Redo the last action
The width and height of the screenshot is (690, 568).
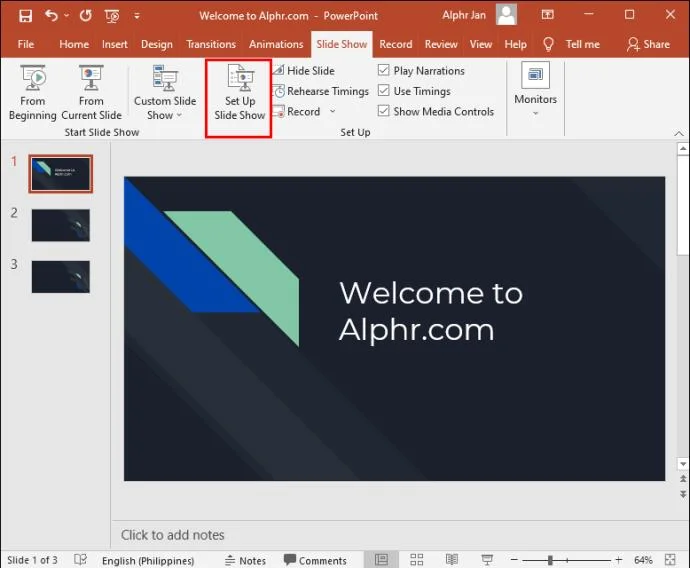point(85,16)
